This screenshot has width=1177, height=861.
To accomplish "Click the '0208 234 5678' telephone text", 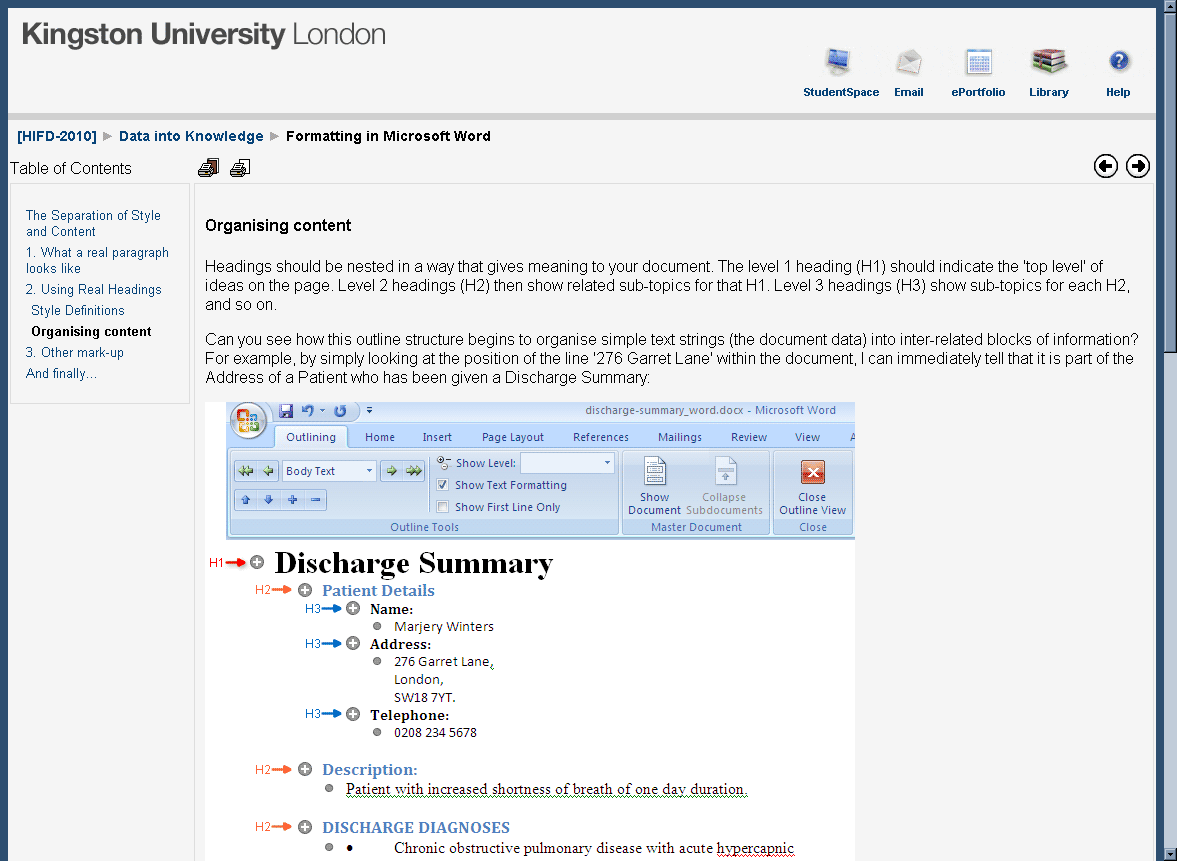I will coord(435,732).
